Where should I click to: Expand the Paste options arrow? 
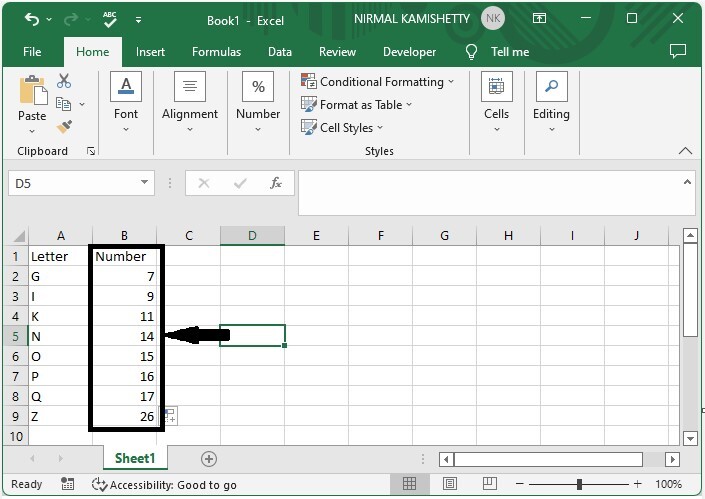tap(32, 131)
